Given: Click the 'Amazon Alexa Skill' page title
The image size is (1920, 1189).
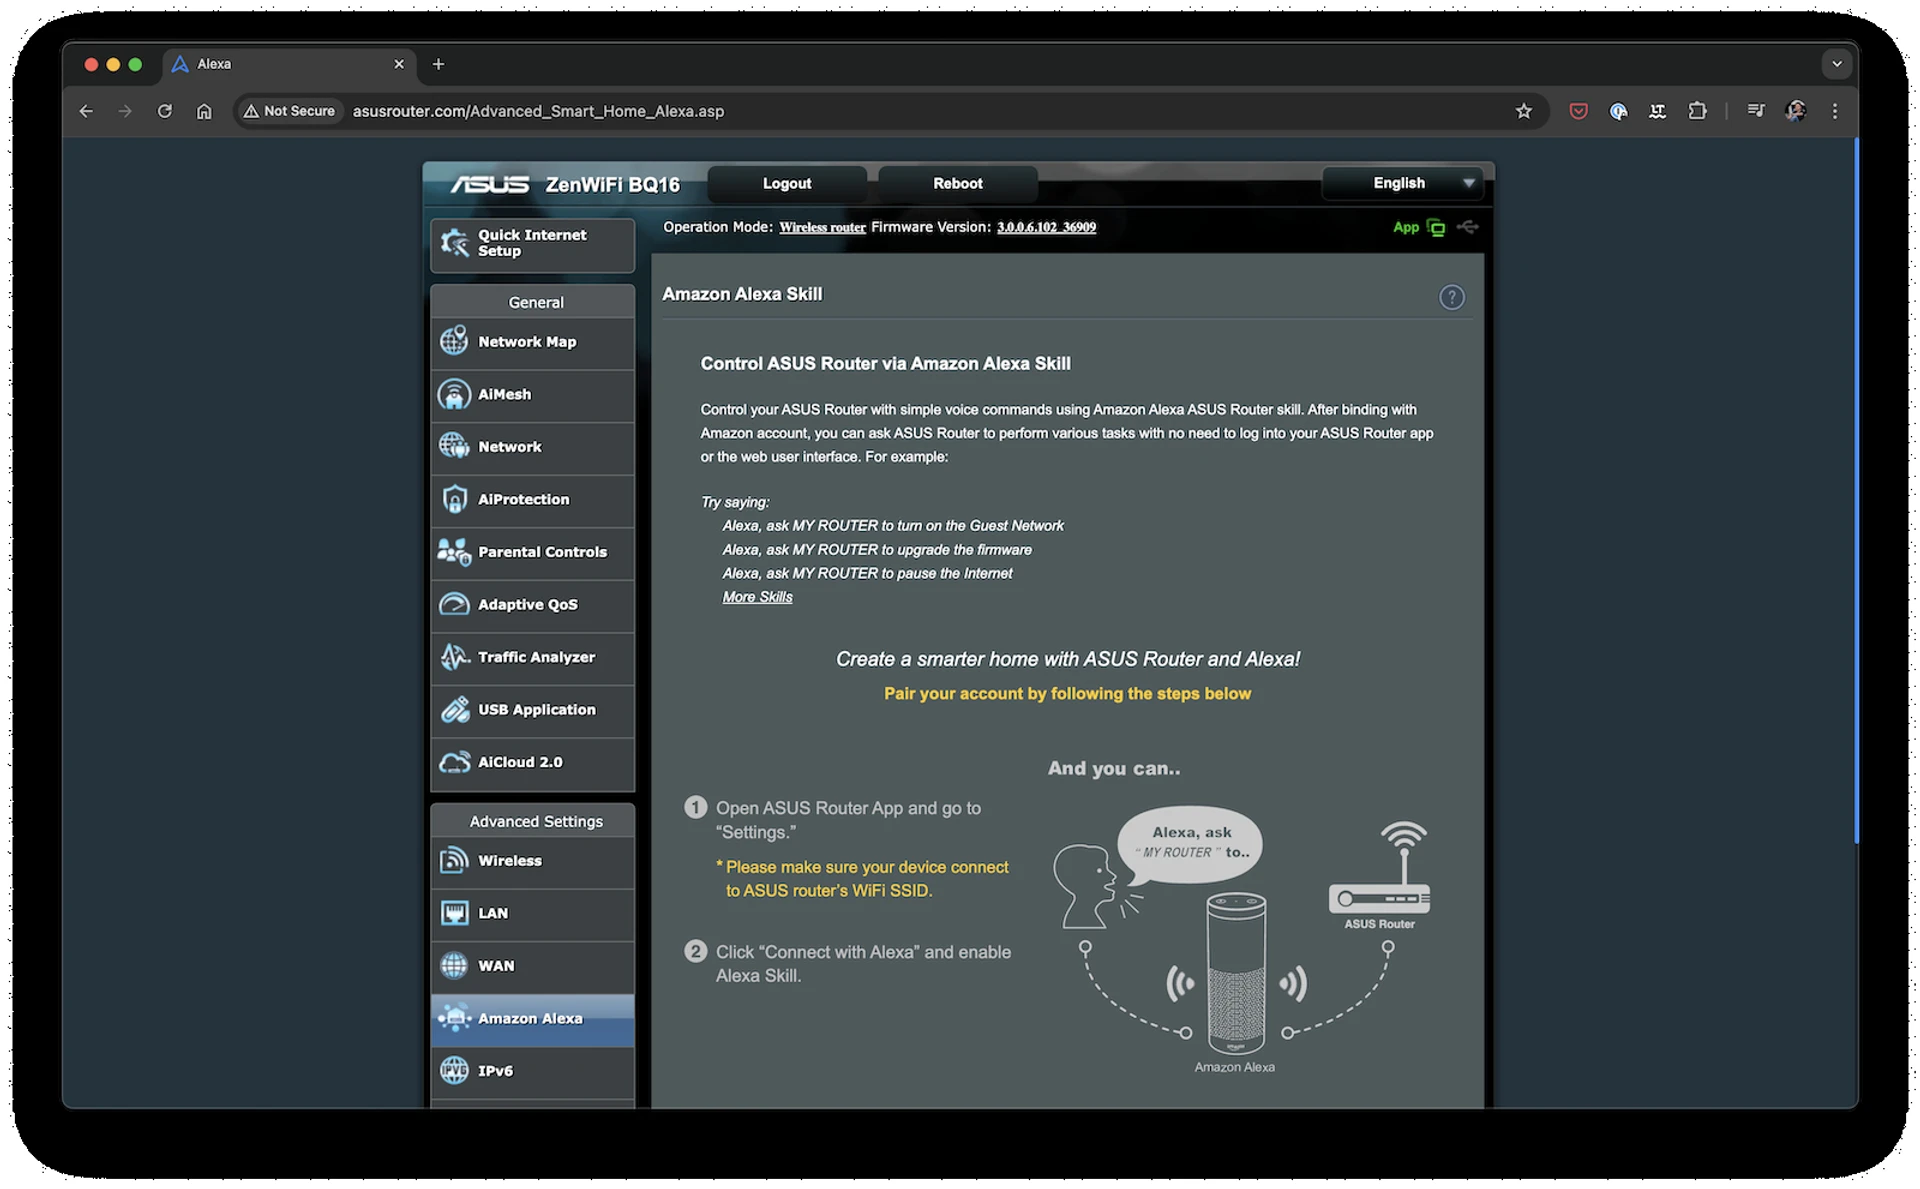Looking at the screenshot, I should [742, 294].
